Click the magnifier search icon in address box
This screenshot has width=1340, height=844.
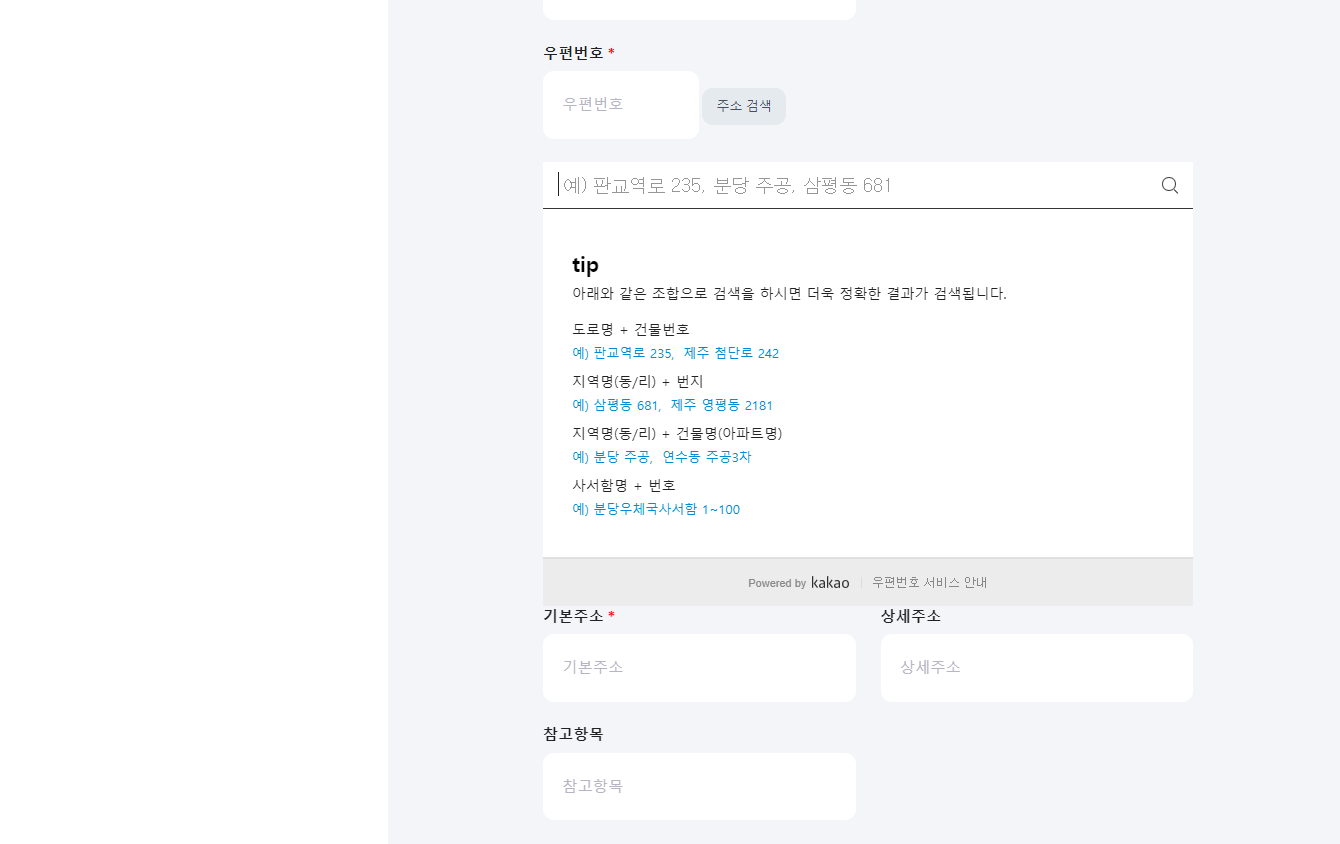point(1169,185)
